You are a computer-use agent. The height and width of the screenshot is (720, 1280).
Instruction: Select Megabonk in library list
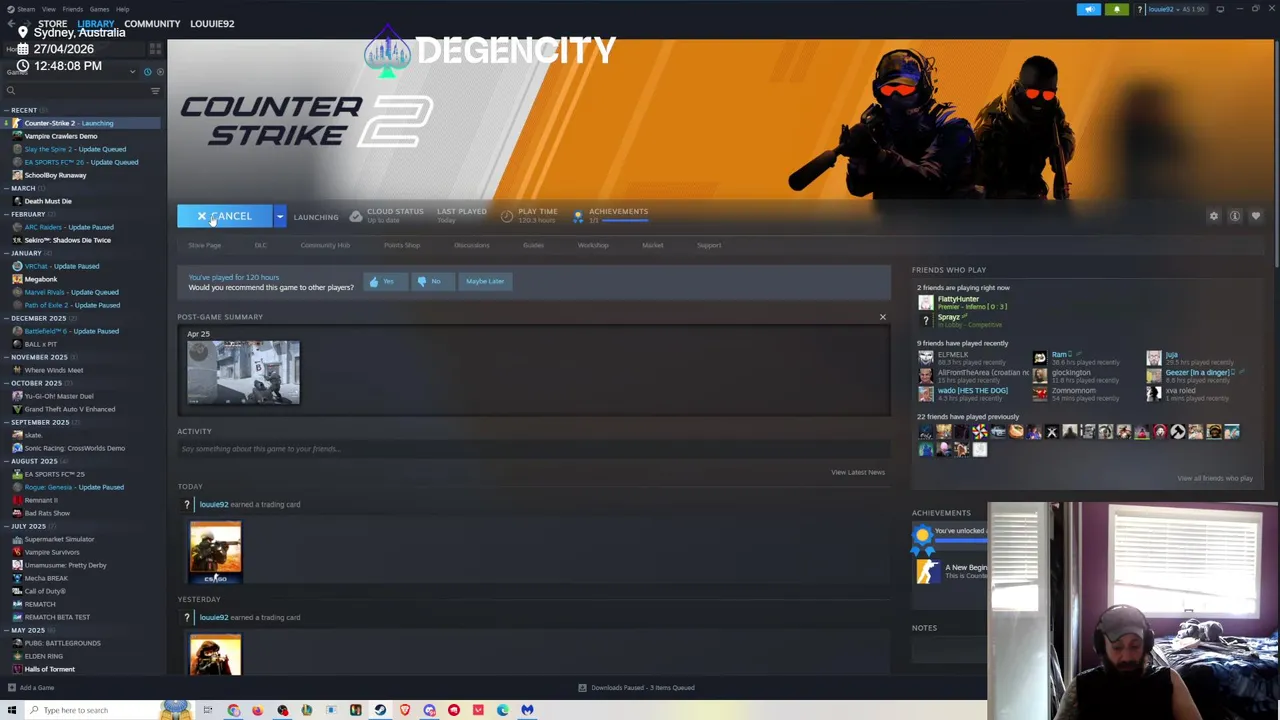(40, 279)
